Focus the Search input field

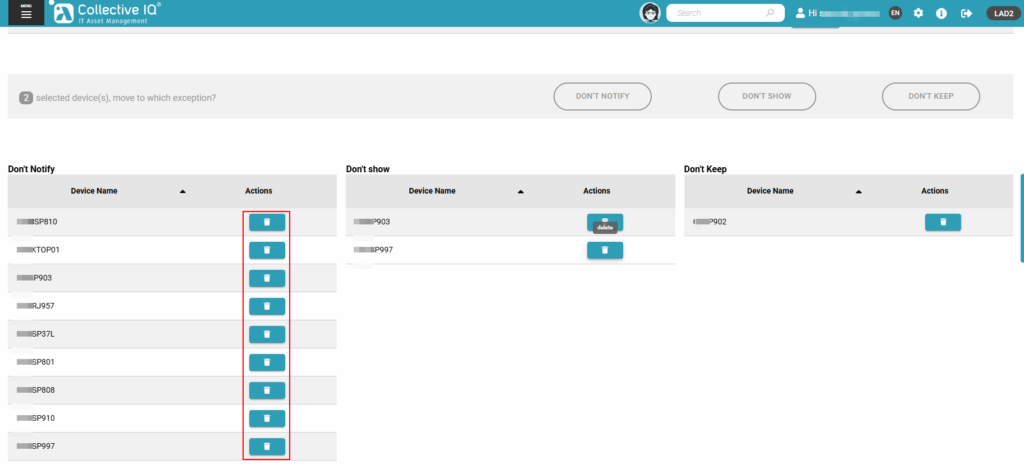tap(715, 13)
